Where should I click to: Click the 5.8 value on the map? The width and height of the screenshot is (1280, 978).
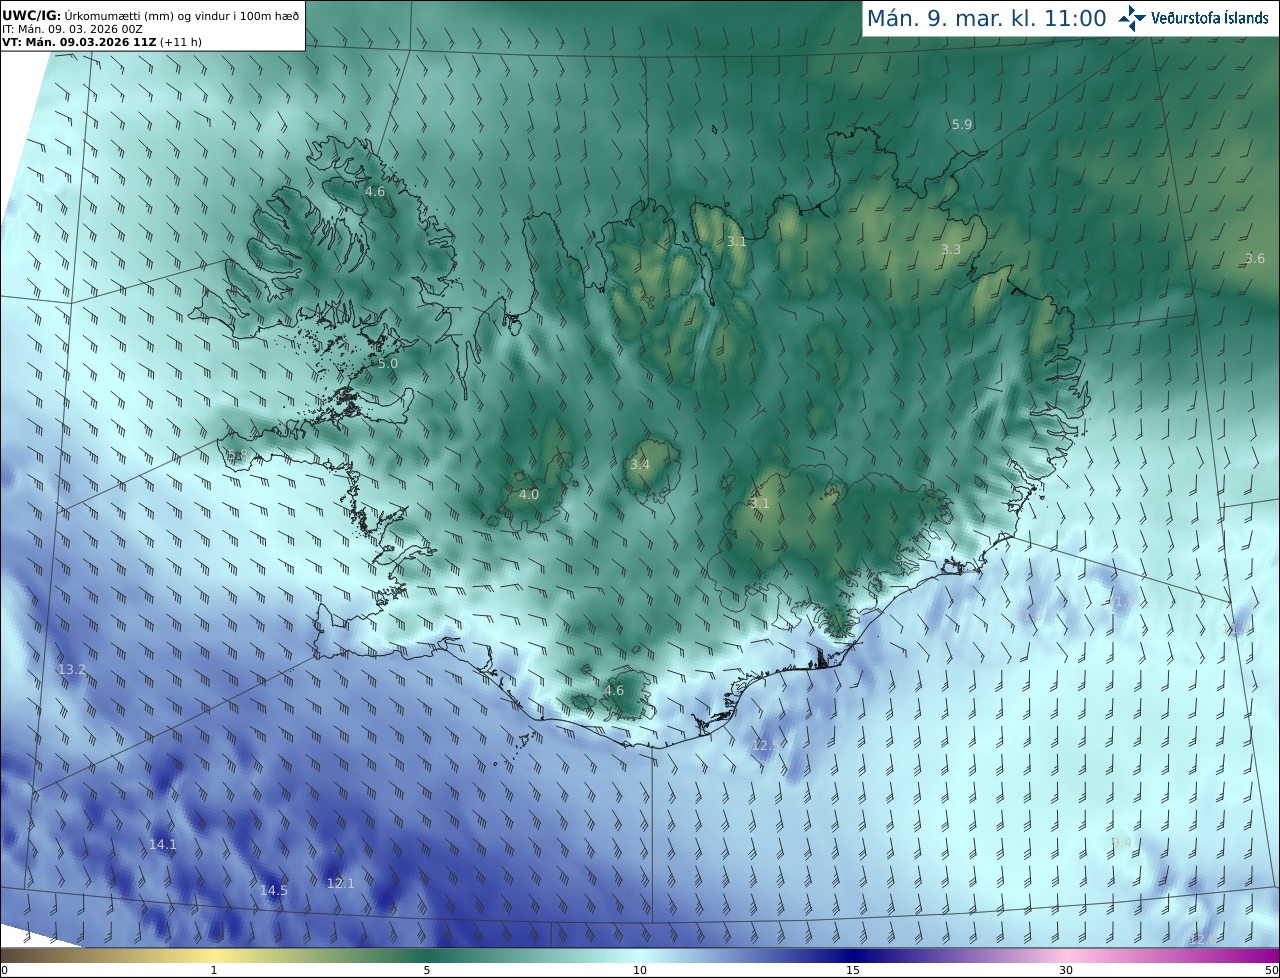(237, 455)
